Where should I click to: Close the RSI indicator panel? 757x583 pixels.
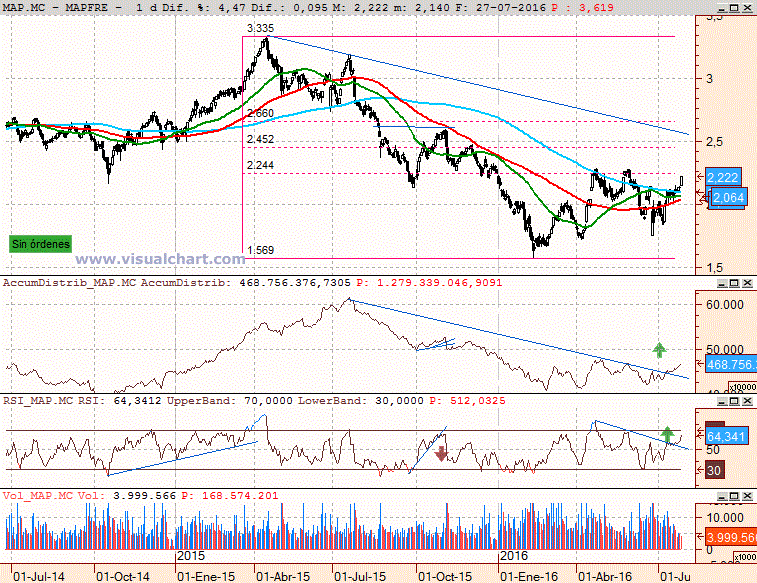(x=747, y=401)
